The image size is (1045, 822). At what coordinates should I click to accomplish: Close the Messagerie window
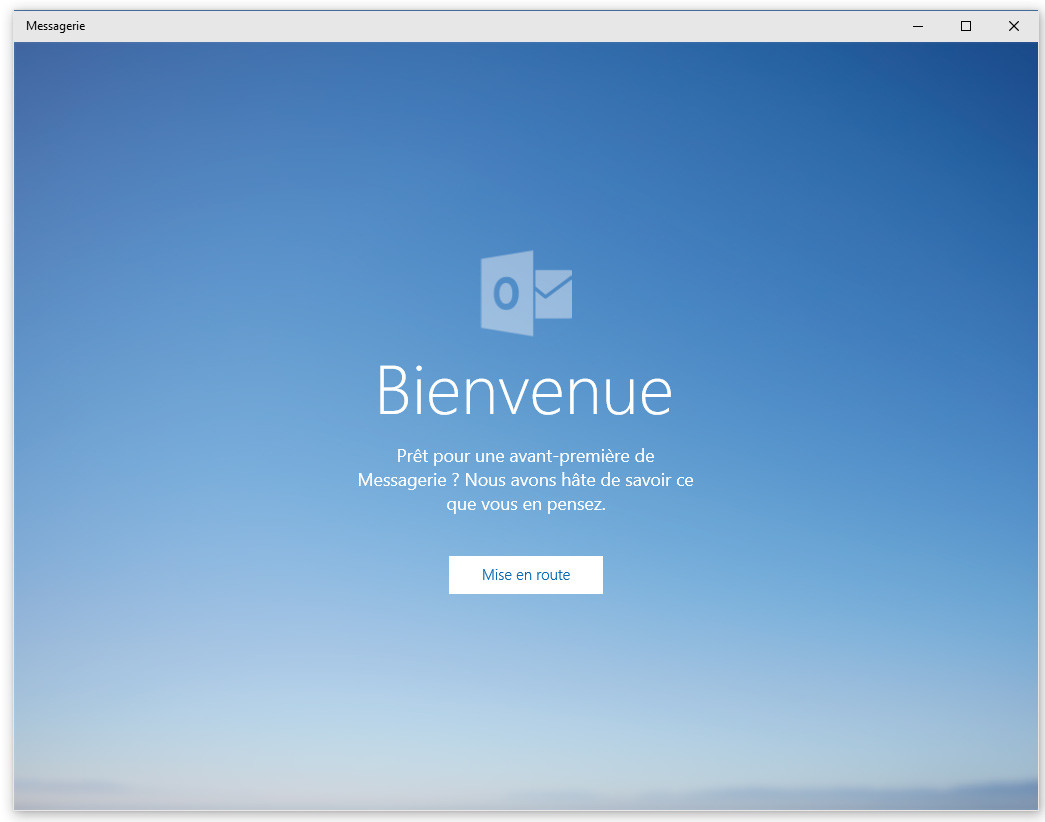point(1014,27)
